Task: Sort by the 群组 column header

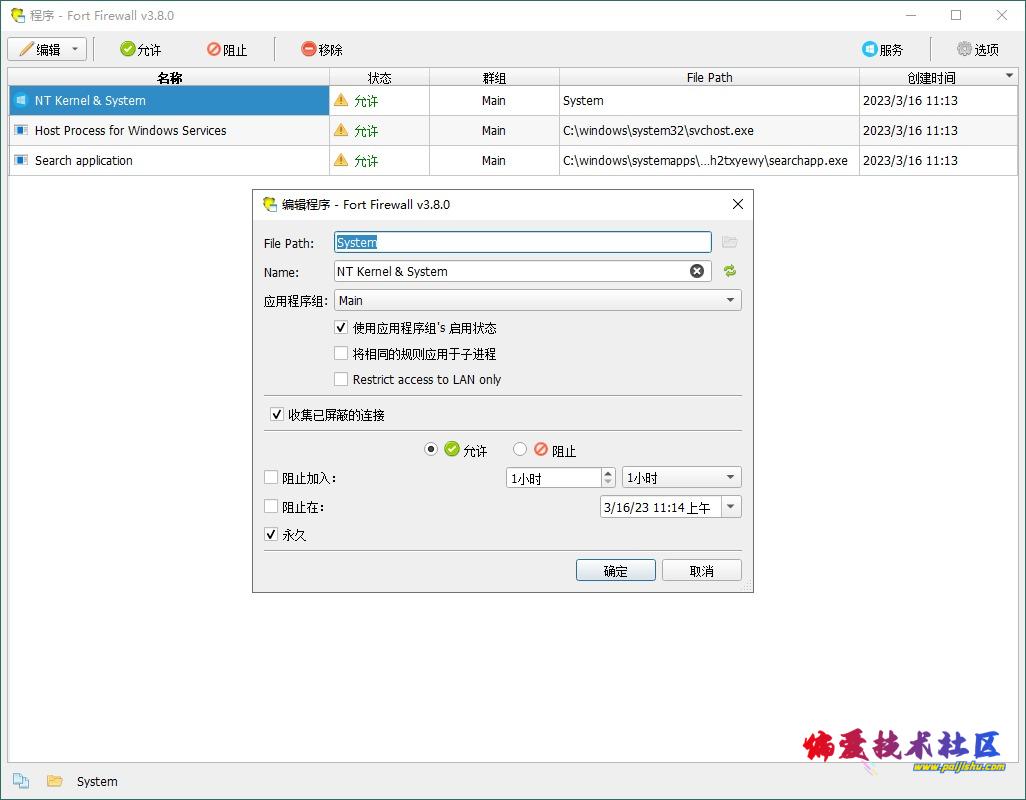Action: point(494,78)
